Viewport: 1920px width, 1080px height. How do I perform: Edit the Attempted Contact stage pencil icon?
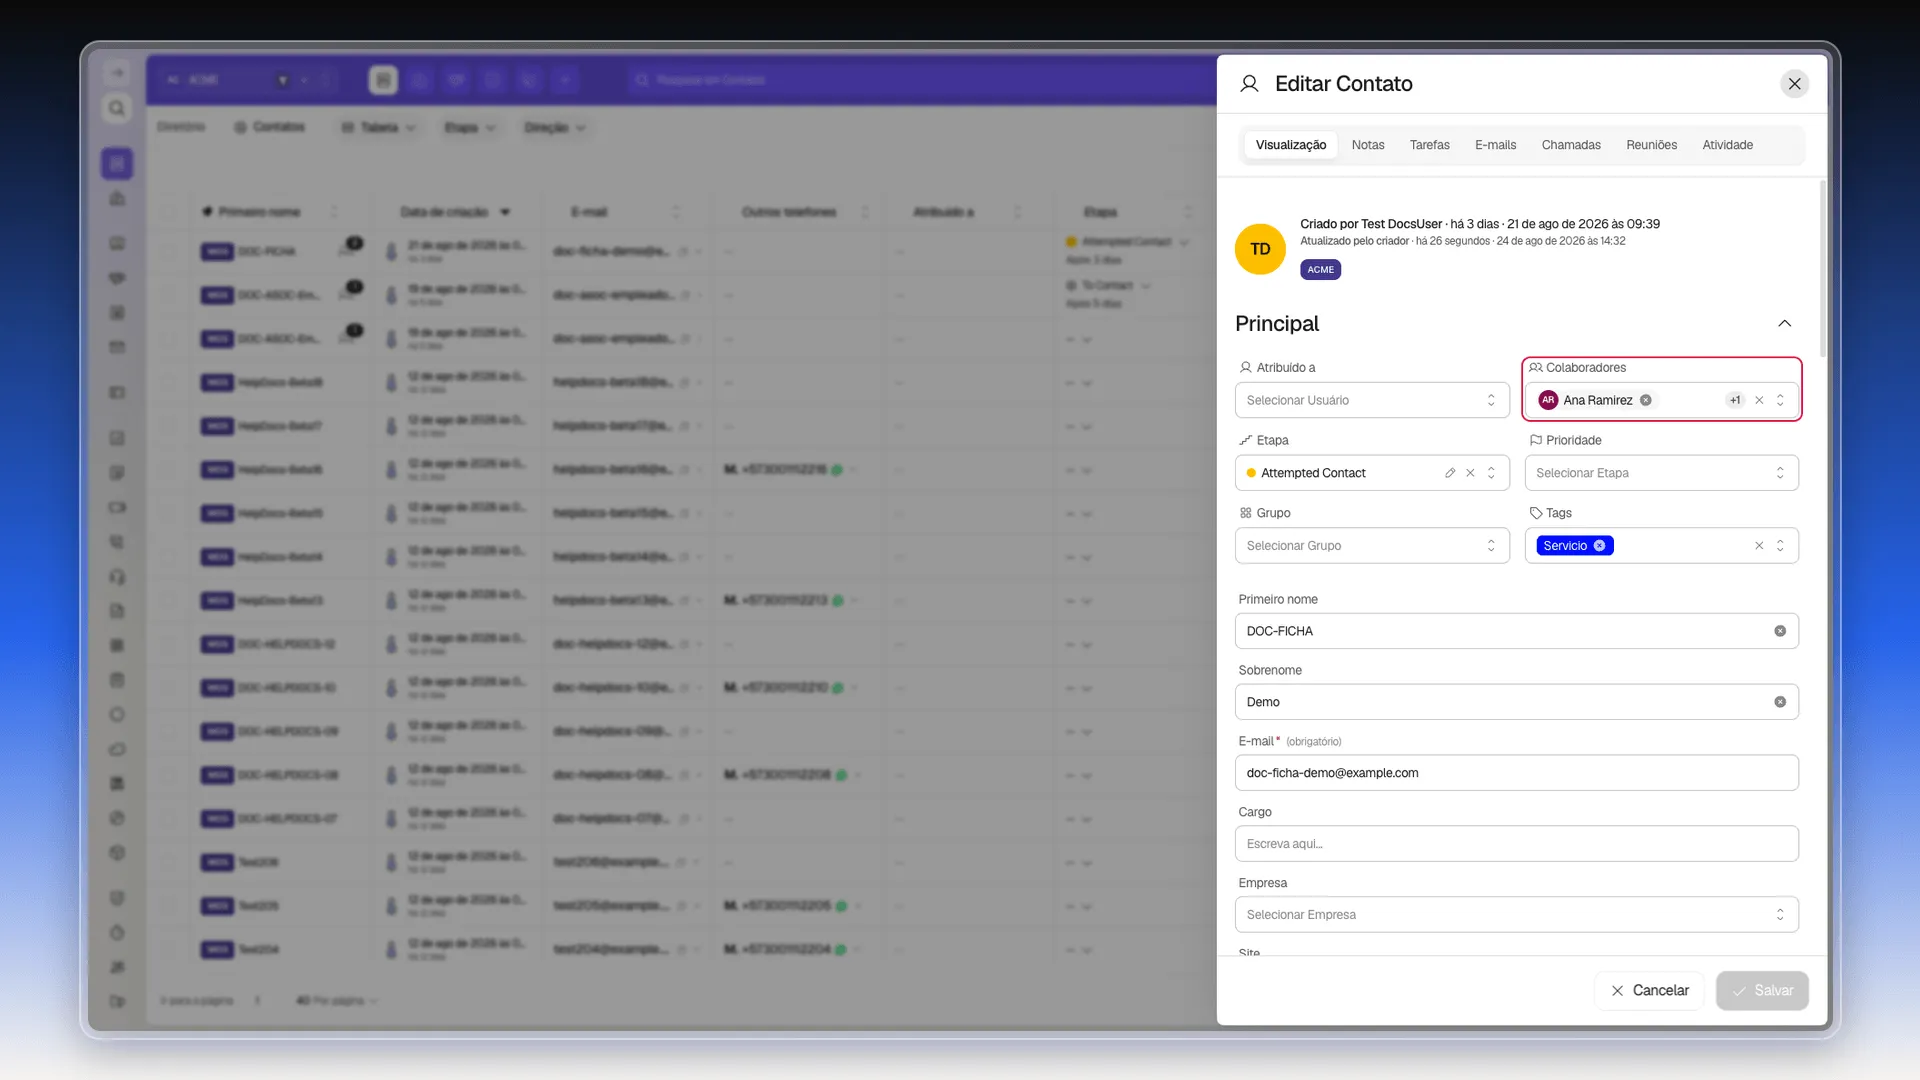1449,473
